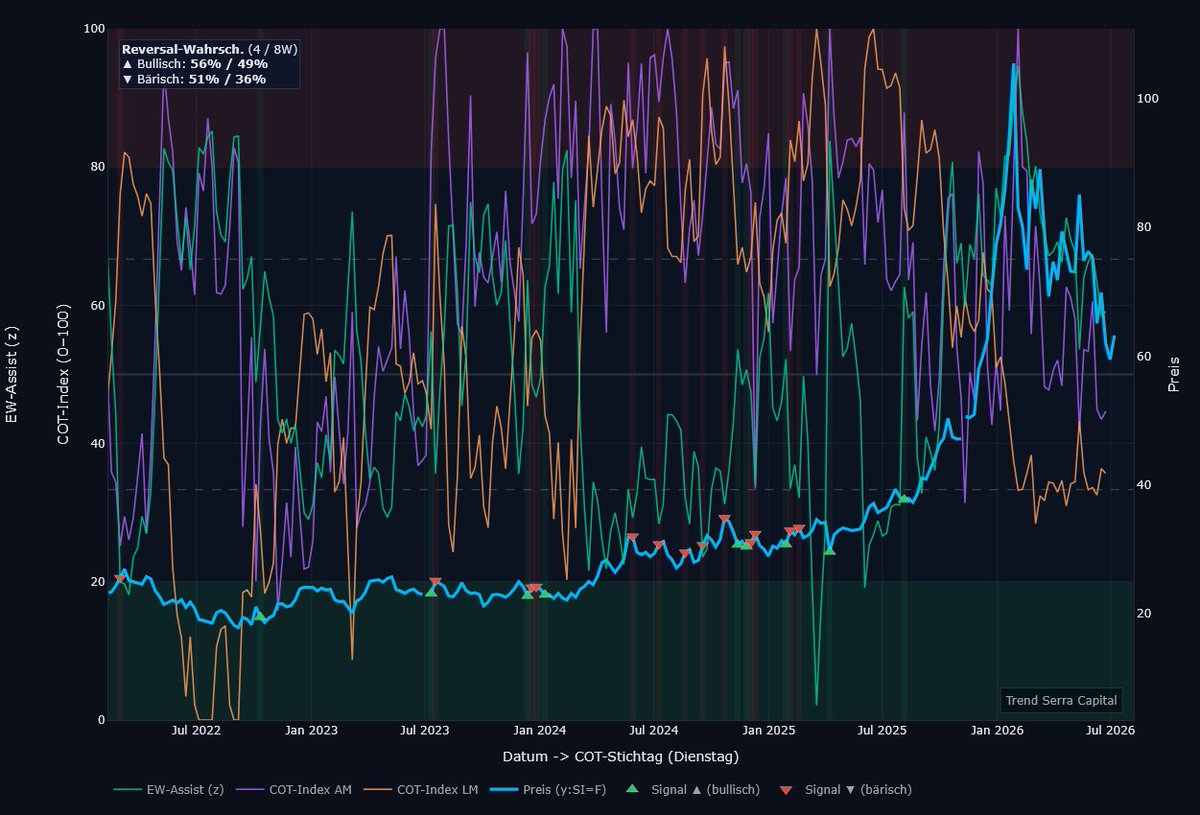The height and width of the screenshot is (815, 1200).
Task: Click the first bearish signal marker before Jul 2022
Action: [120, 579]
